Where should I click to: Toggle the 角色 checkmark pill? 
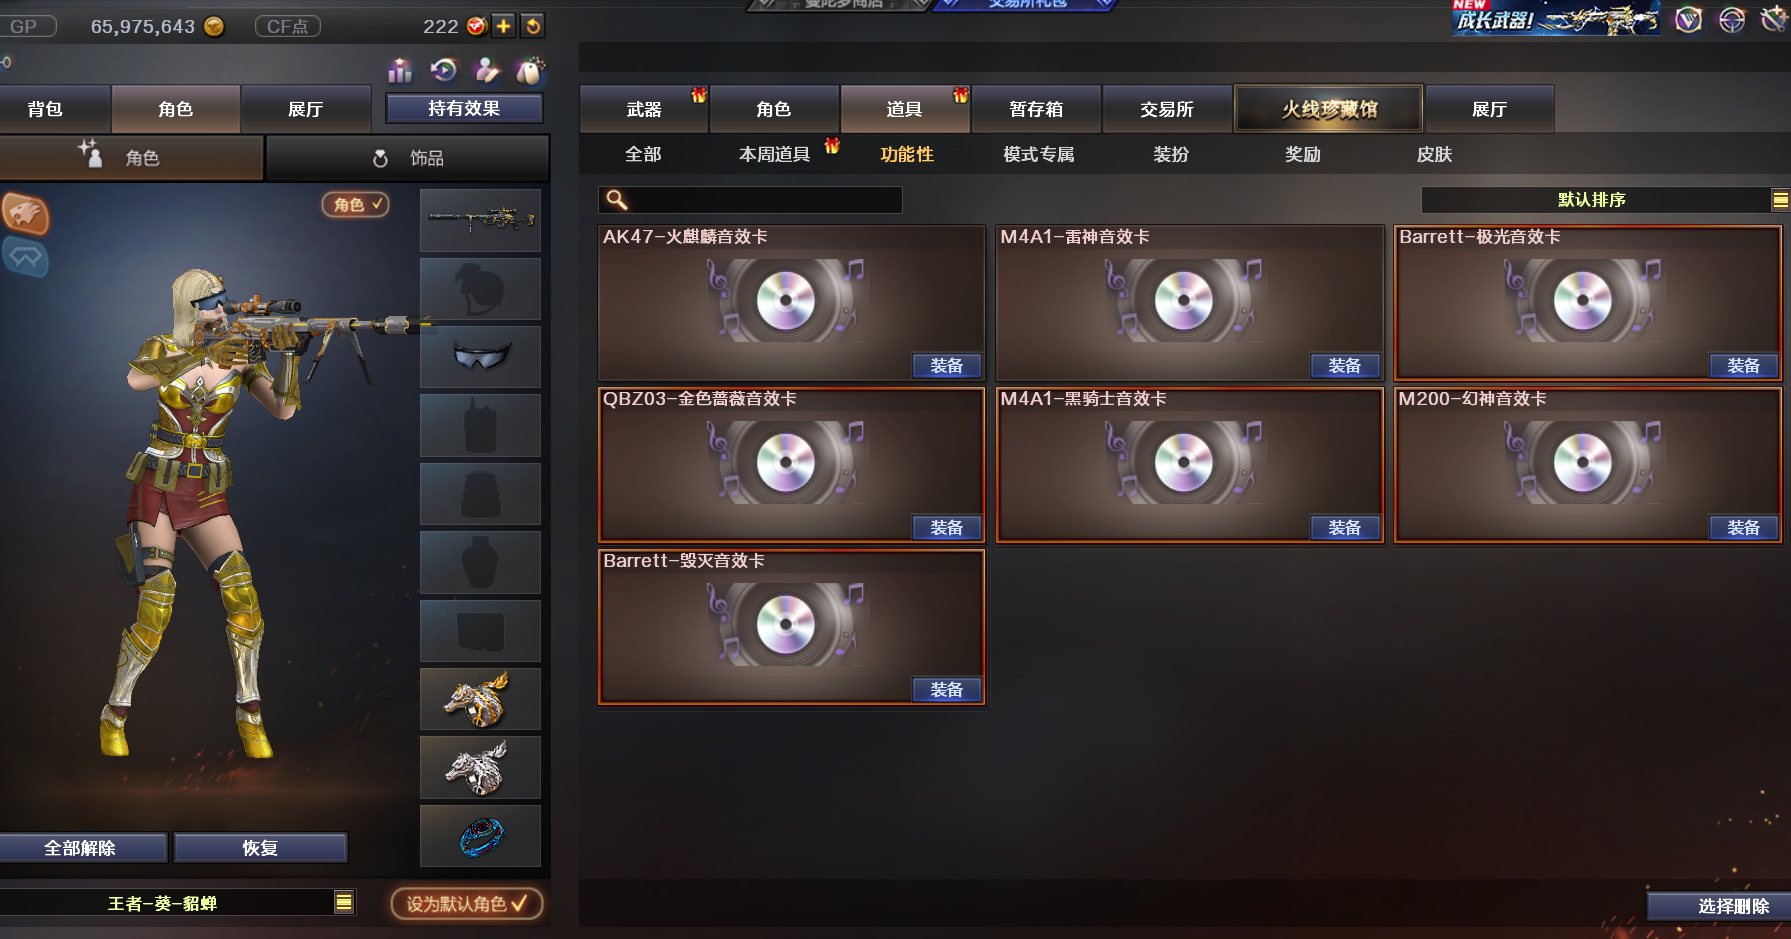356,204
